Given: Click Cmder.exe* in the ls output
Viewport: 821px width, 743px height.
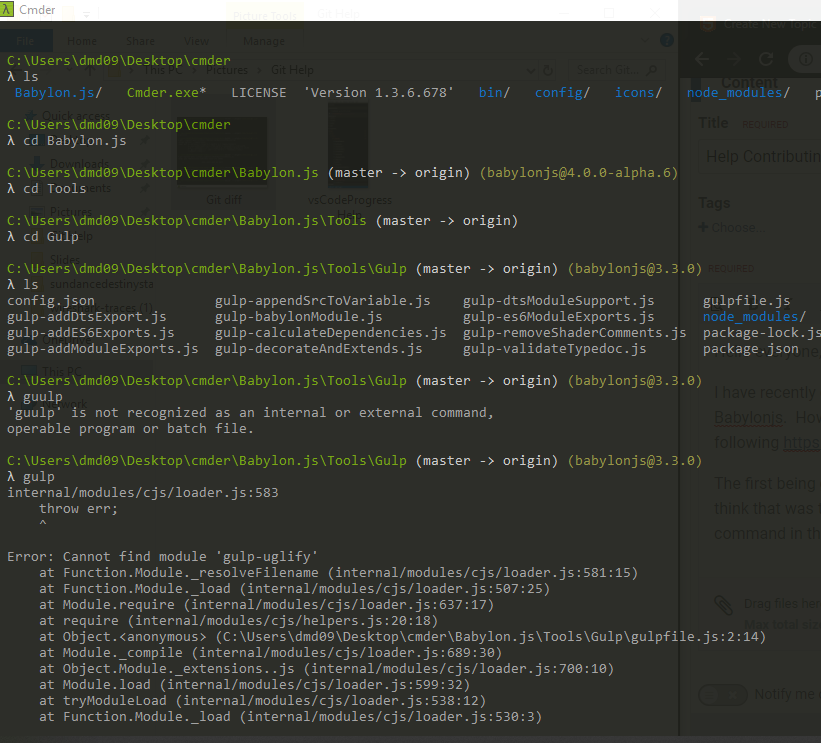Looking at the screenshot, I should pos(167,93).
